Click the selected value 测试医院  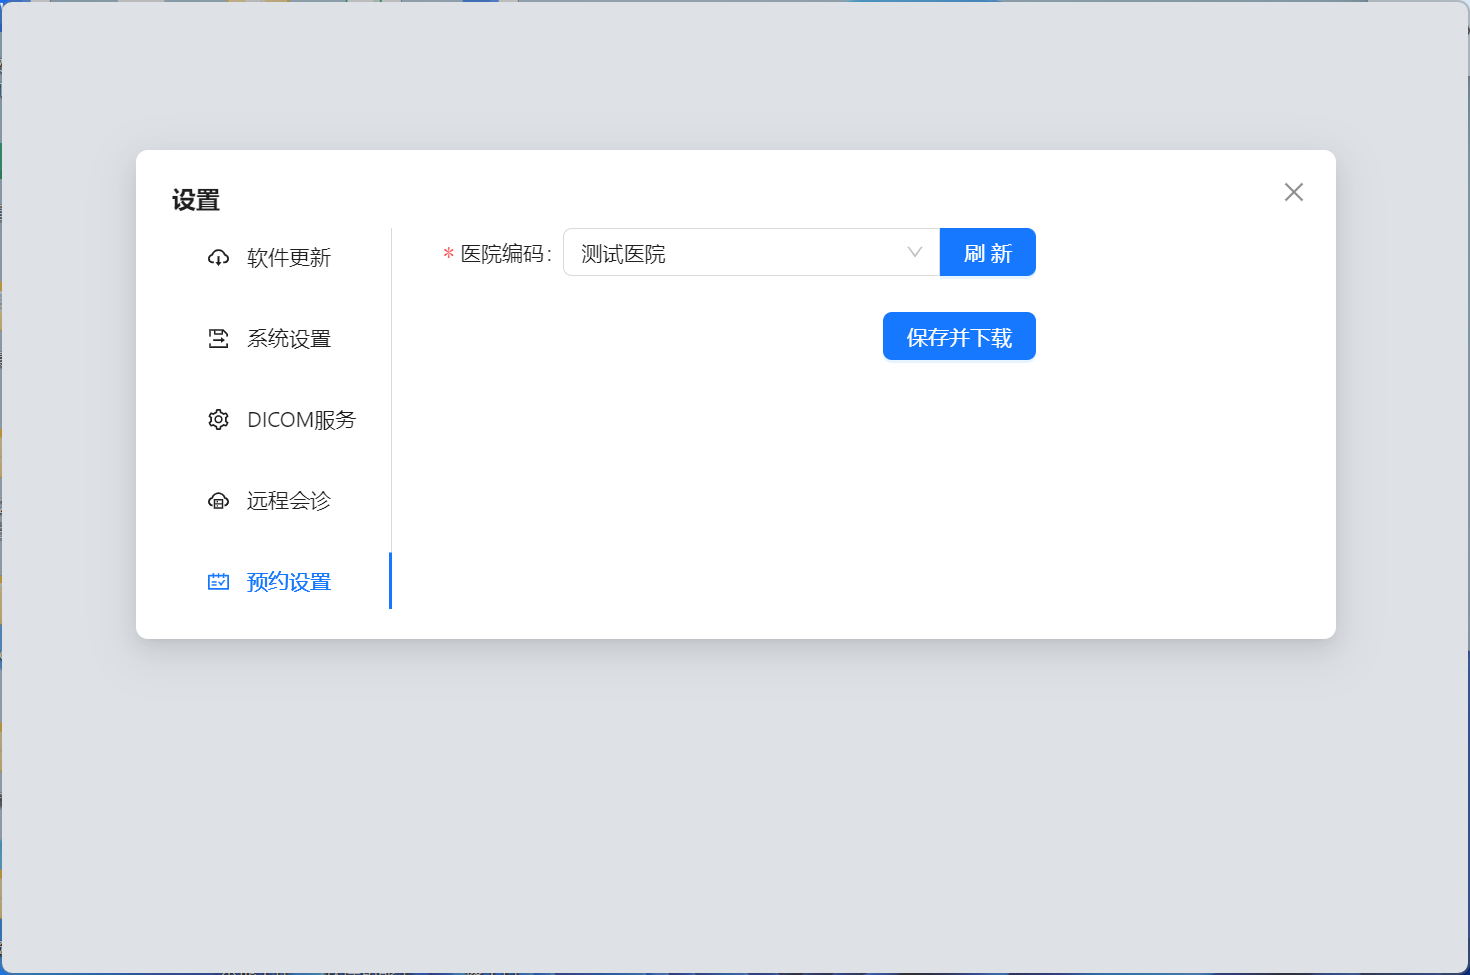(x=623, y=254)
